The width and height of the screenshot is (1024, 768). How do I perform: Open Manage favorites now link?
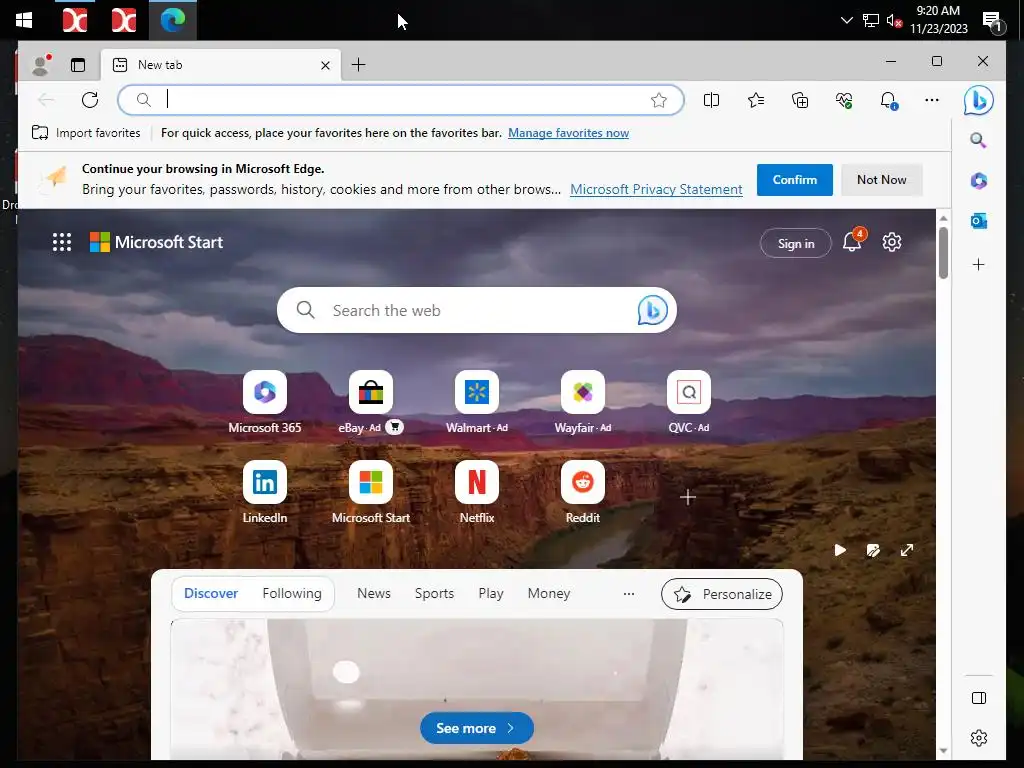point(568,133)
